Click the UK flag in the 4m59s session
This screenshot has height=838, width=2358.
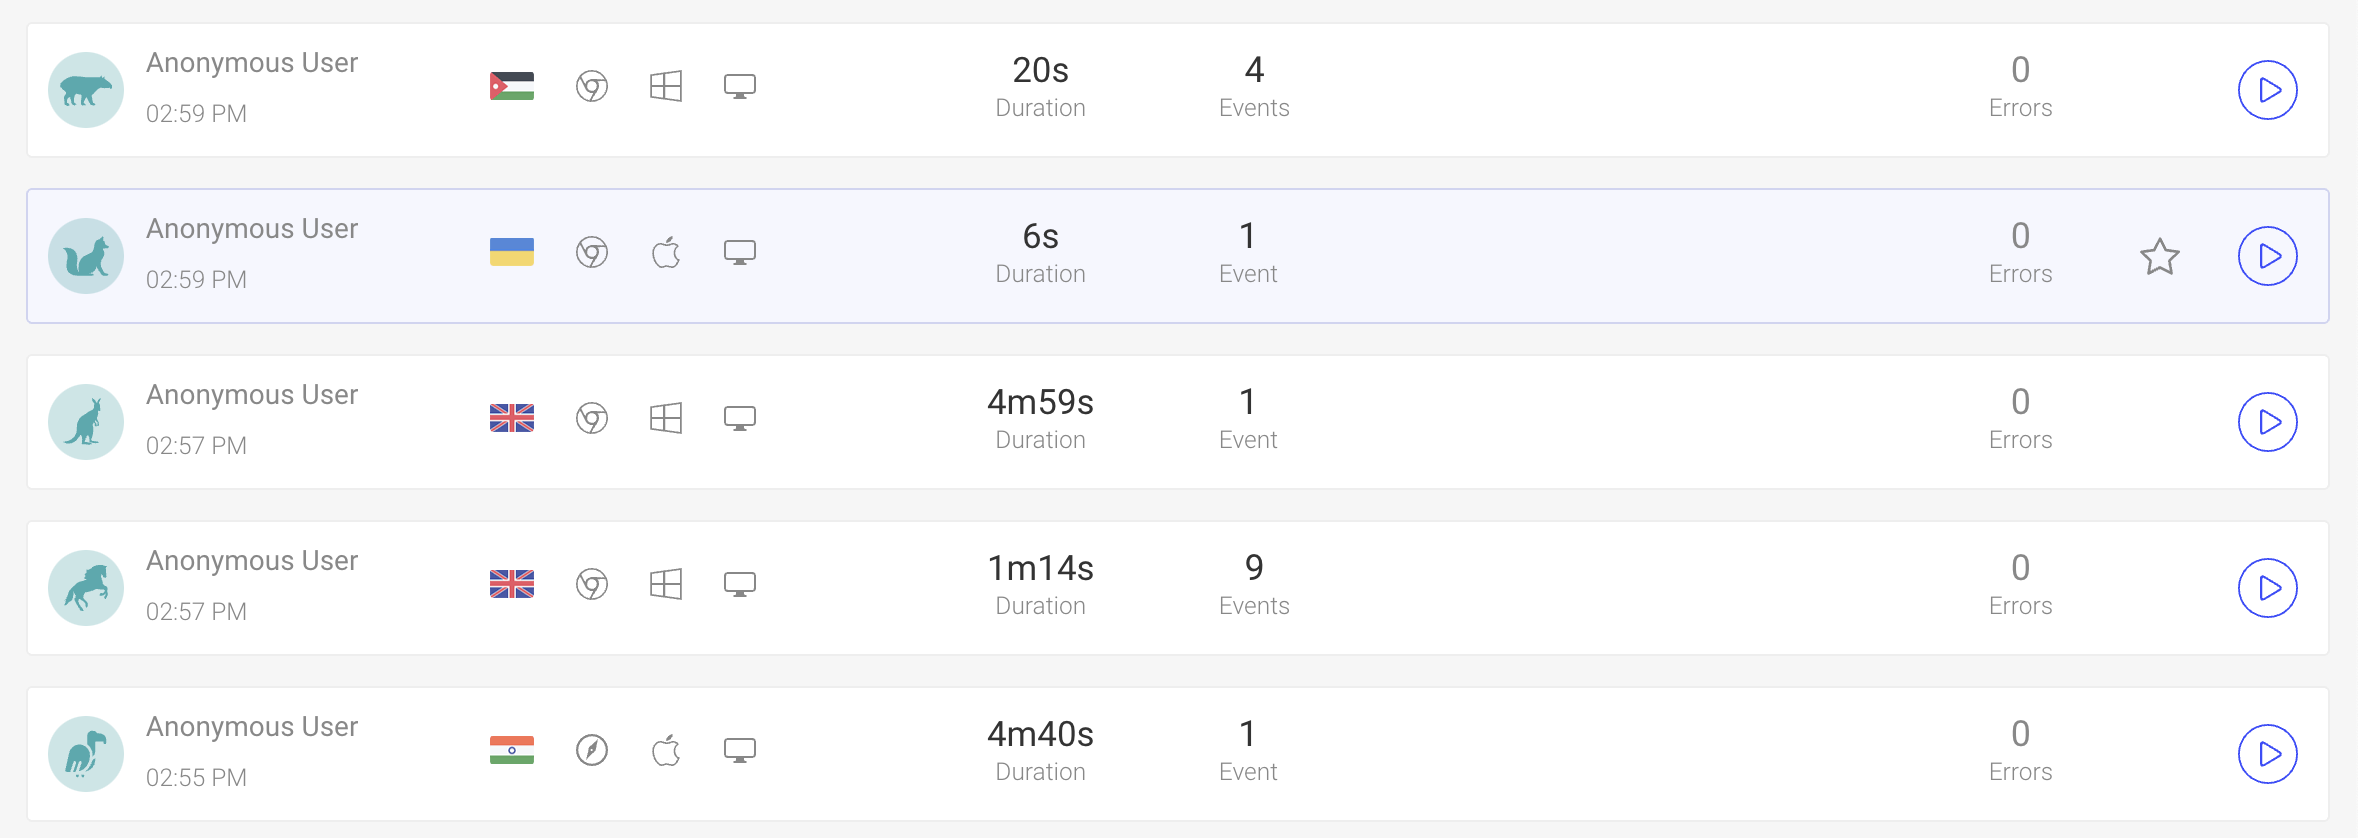pos(512,418)
